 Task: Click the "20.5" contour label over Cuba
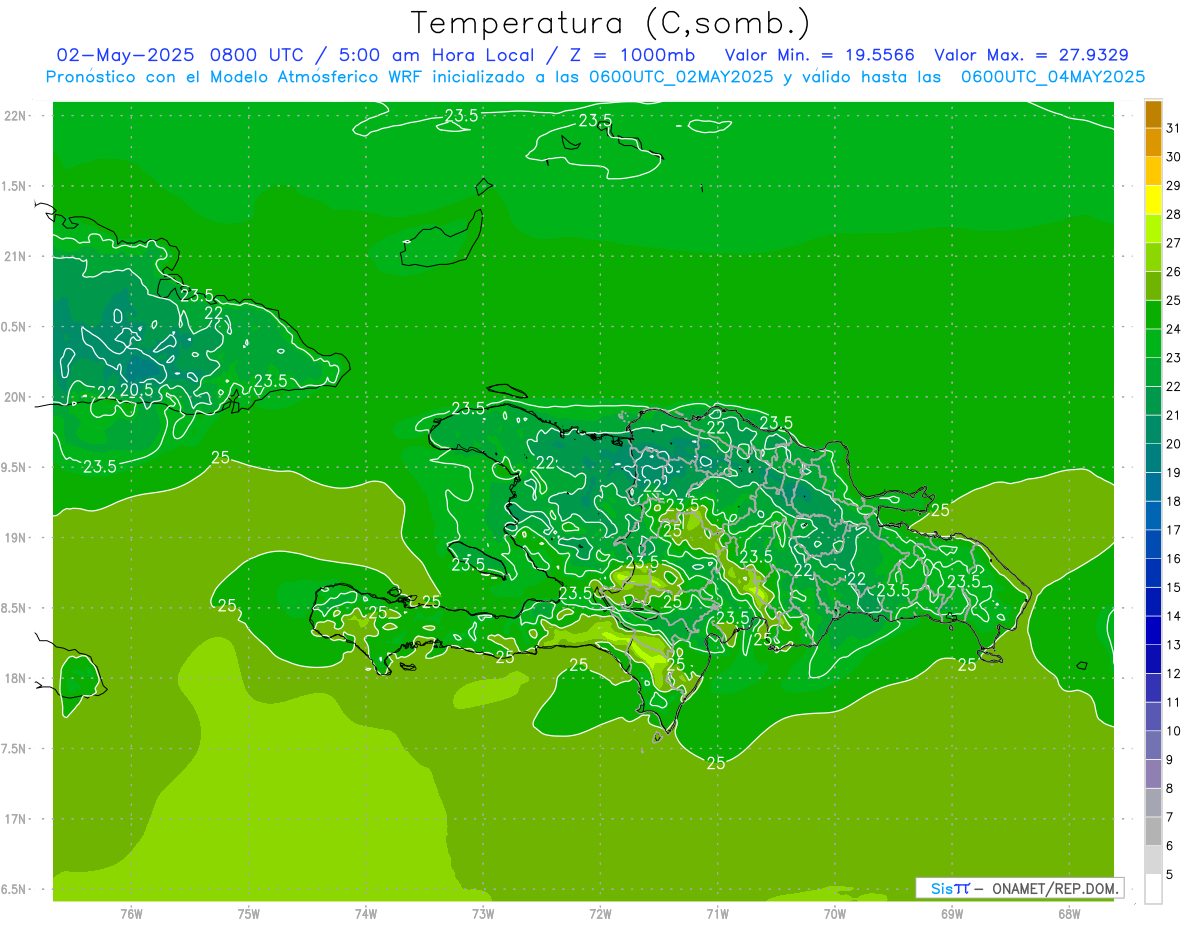pos(137,390)
